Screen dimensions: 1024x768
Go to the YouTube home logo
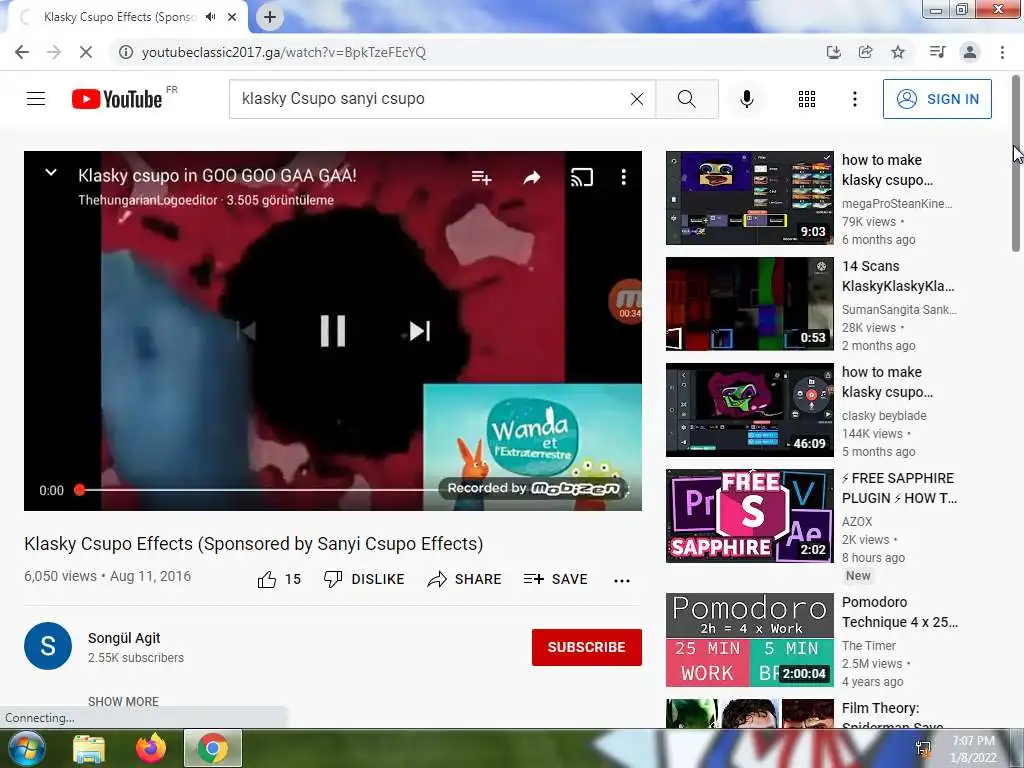[117, 99]
